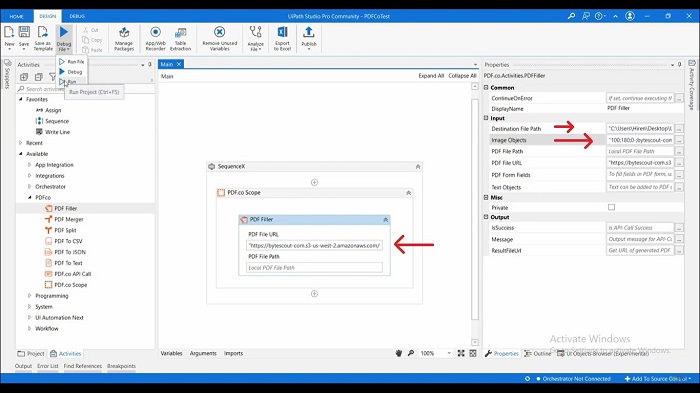The image size is (700, 393).
Task: Open the Arguments panel
Action: click(203, 353)
